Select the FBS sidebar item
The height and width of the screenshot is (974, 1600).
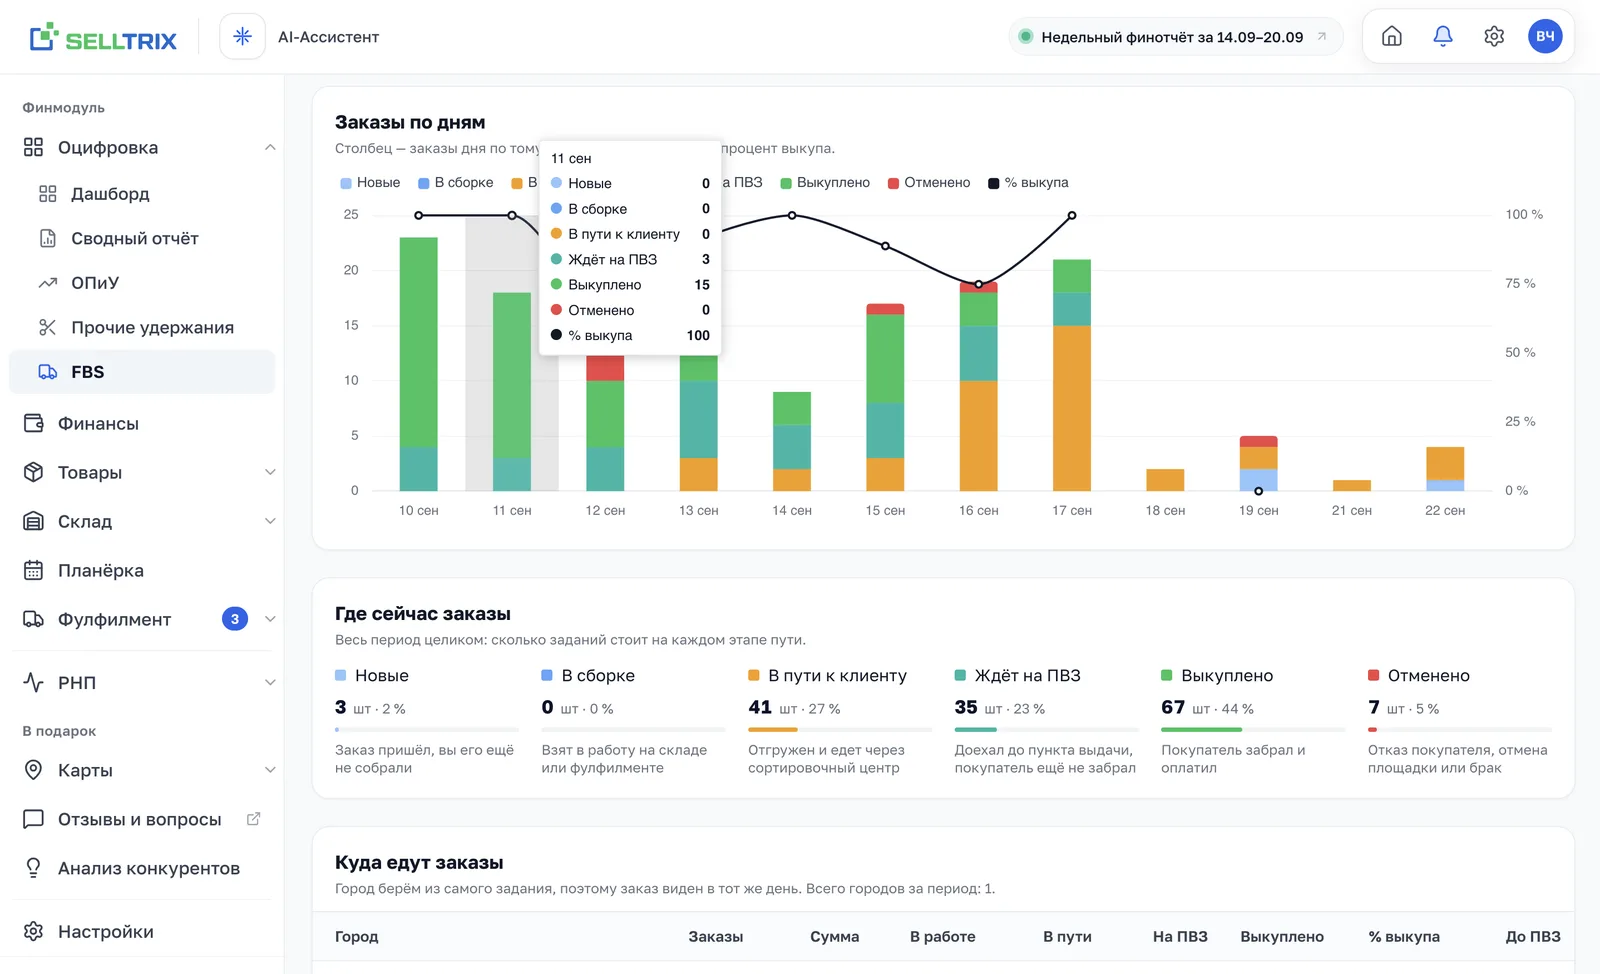(x=142, y=372)
